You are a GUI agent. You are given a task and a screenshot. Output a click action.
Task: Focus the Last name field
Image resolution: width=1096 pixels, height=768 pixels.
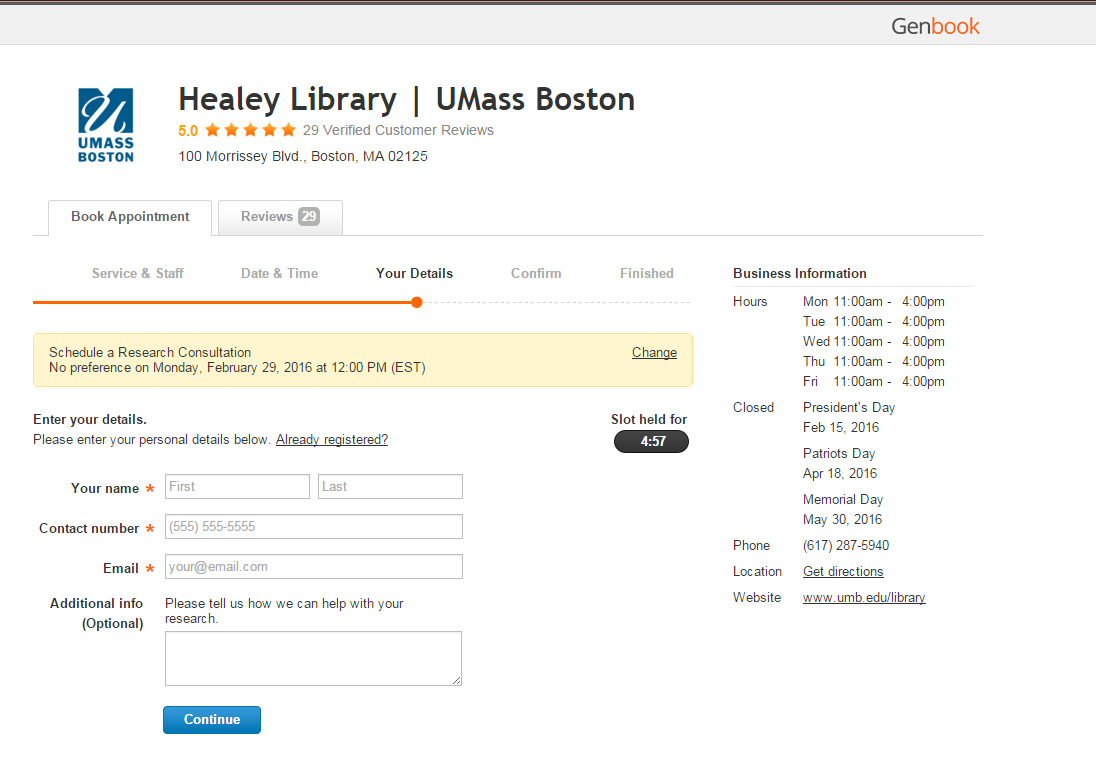390,486
